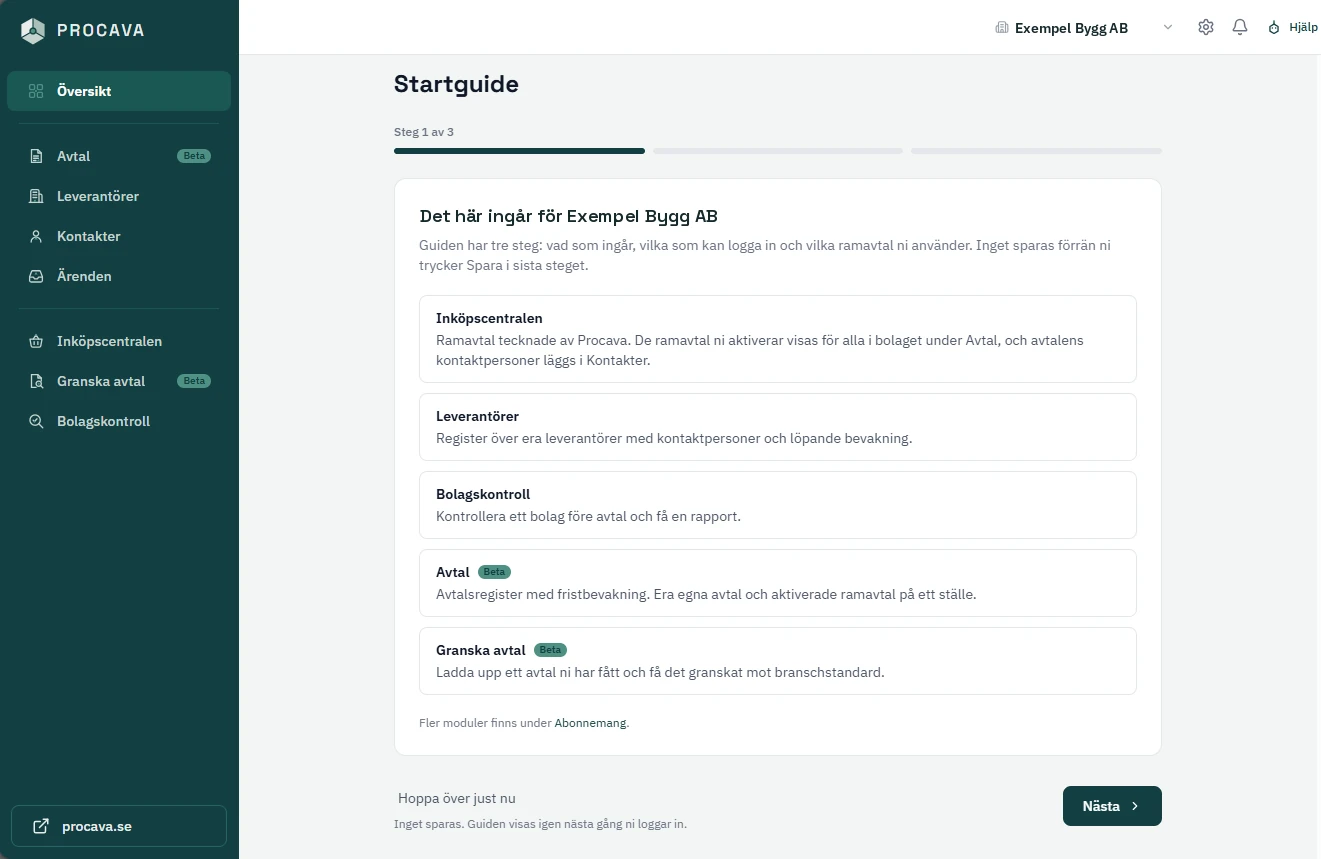Click the 'Steg 1 av 3' text

(x=424, y=132)
